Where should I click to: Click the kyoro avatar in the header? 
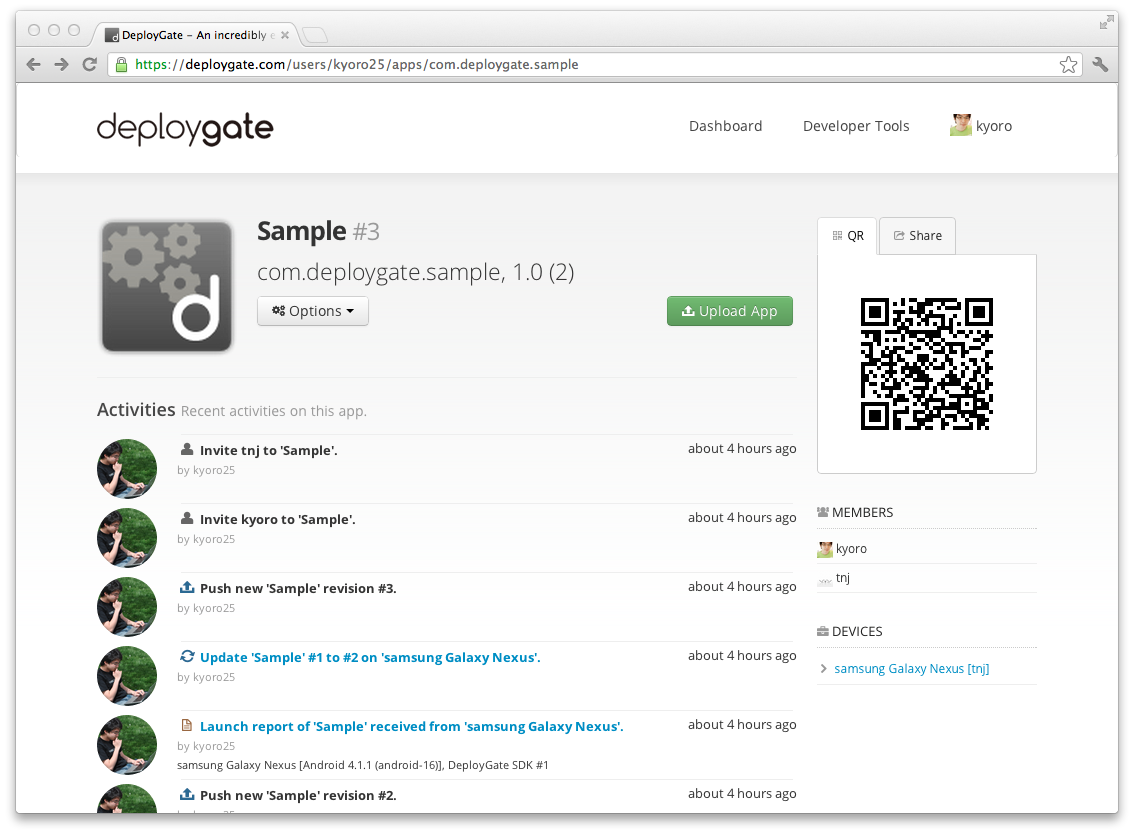click(x=960, y=125)
